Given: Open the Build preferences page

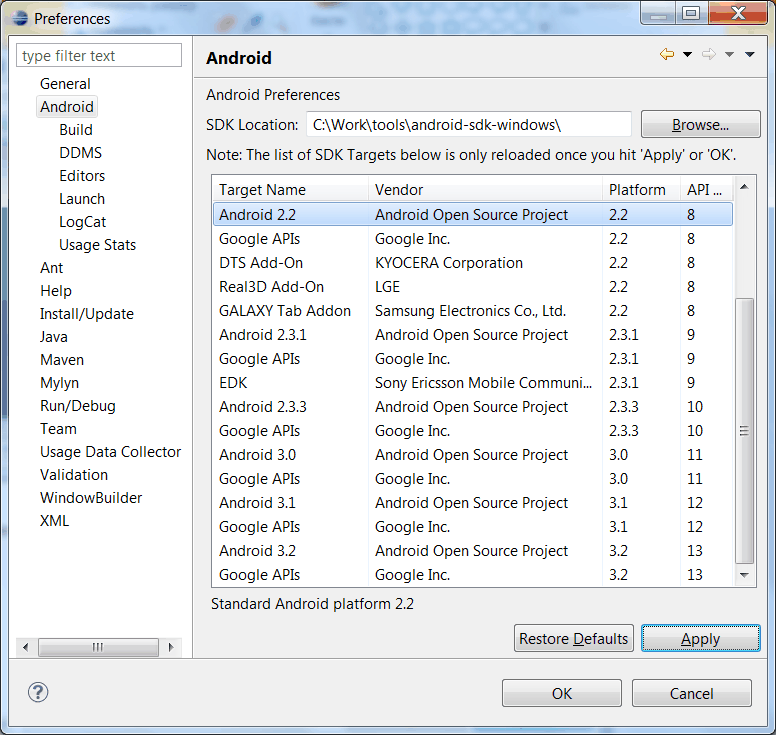Looking at the screenshot, I should coord(76,130).
